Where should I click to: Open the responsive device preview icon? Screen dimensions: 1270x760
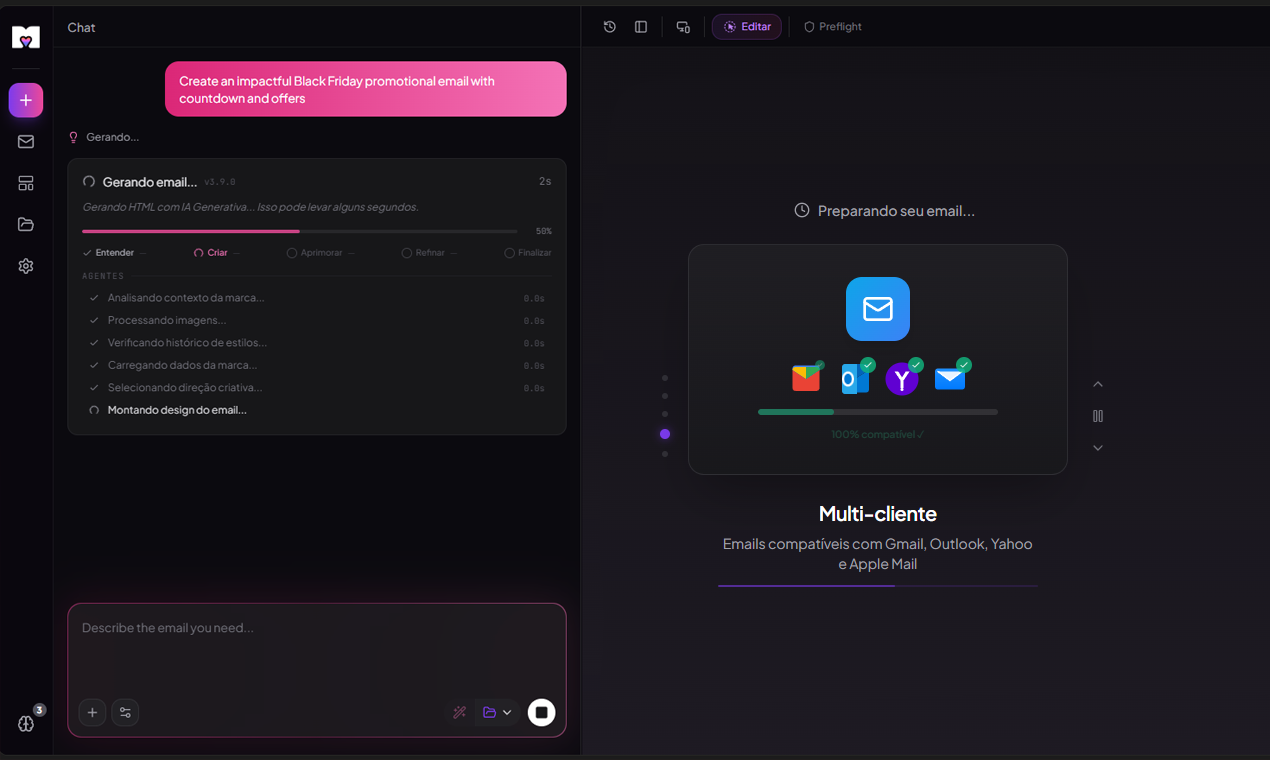click(x=683, y=27)
